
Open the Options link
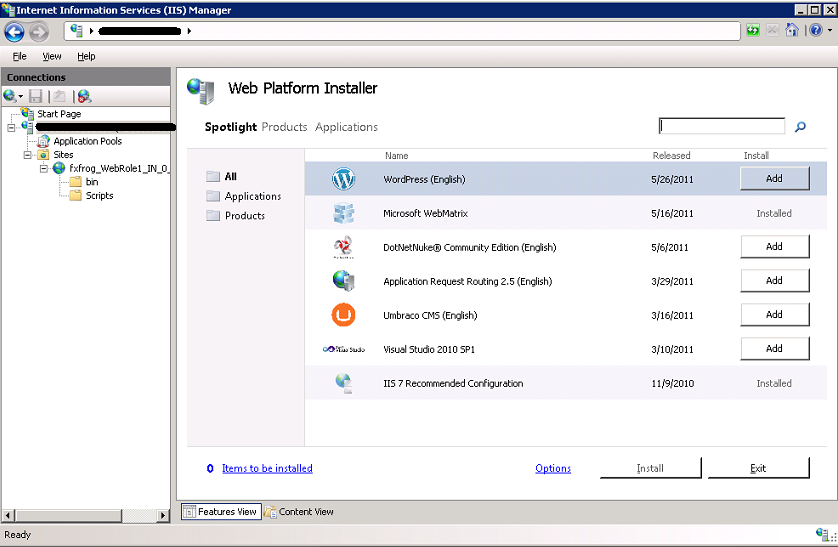tap(553, 468)
